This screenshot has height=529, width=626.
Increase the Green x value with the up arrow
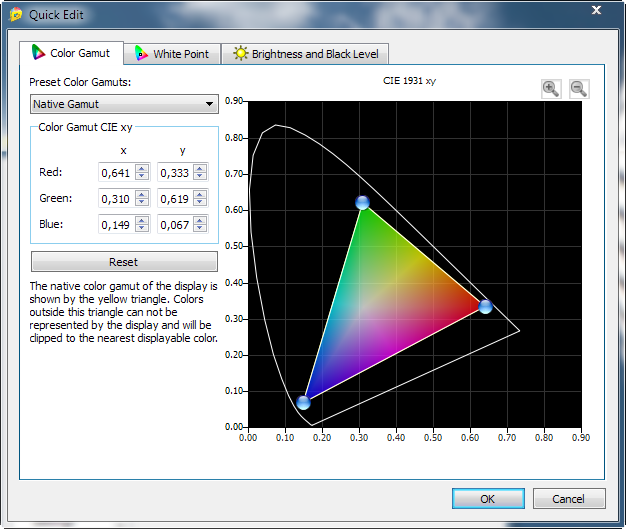[141, 194]
